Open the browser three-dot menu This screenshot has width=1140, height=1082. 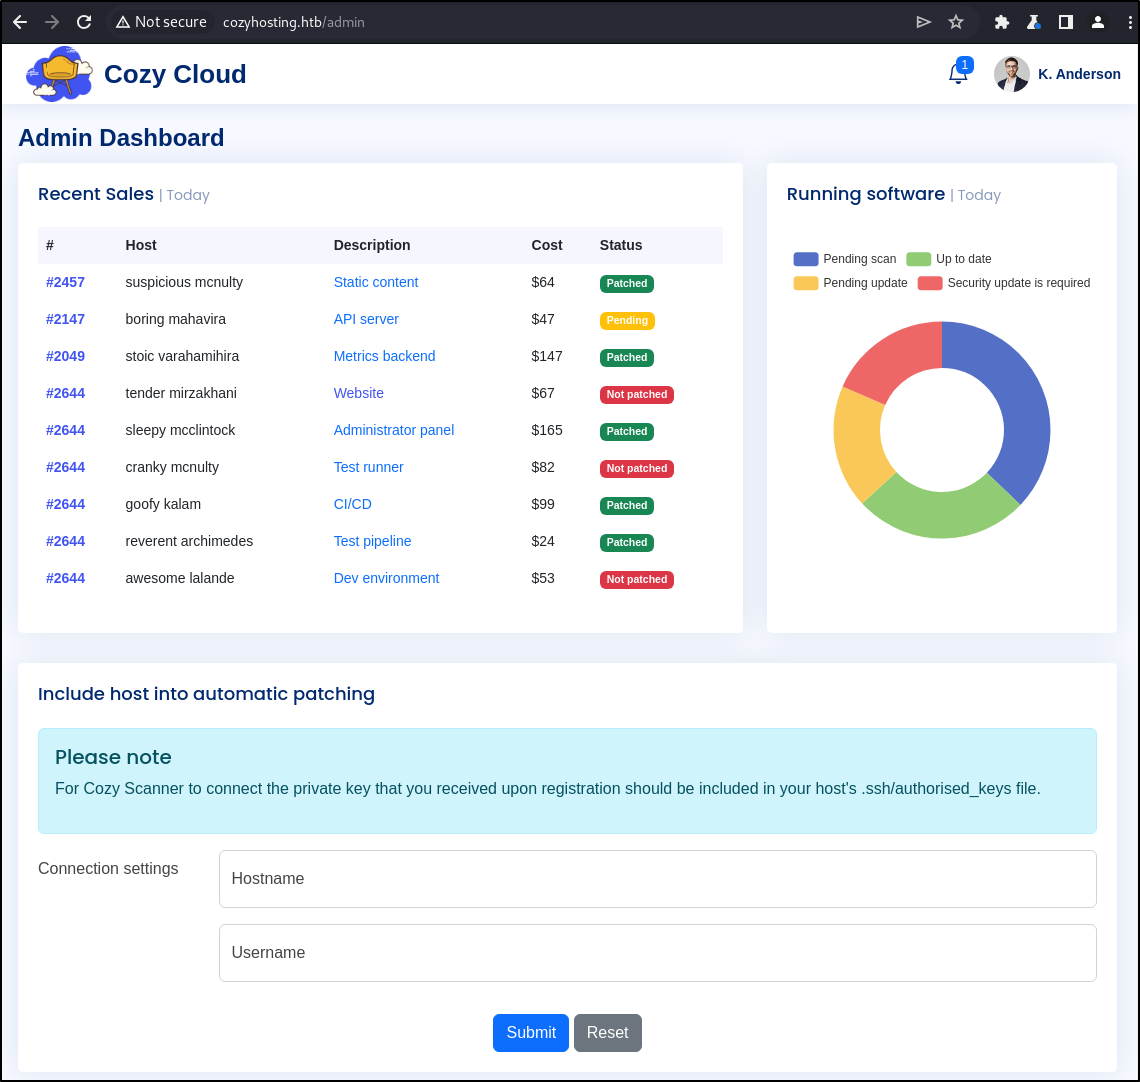pyautogui.click(x=1129, y=22)
